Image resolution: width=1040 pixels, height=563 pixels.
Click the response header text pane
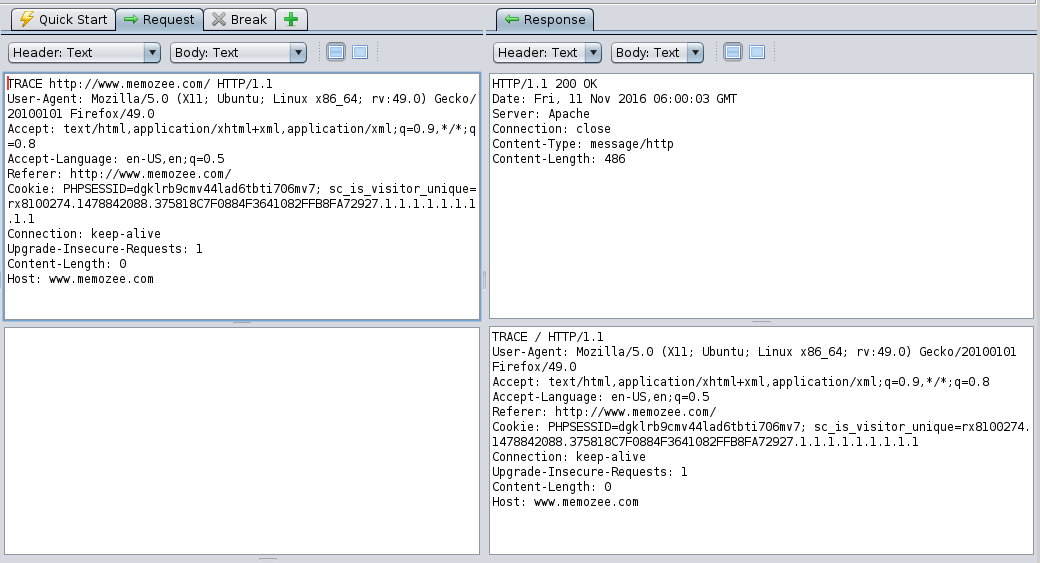(761, 196)
